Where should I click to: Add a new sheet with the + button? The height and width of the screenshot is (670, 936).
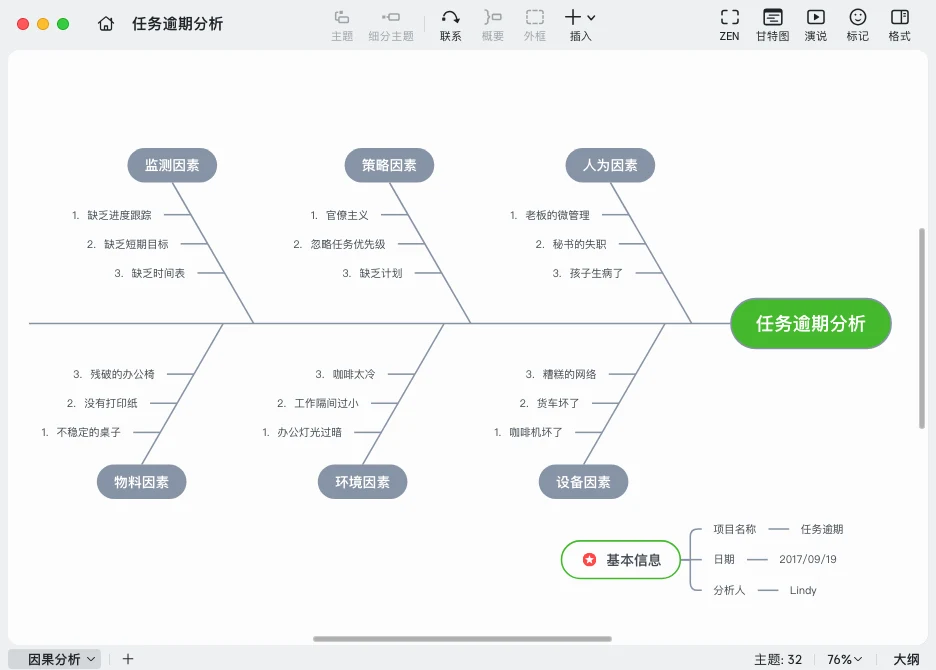127,659
